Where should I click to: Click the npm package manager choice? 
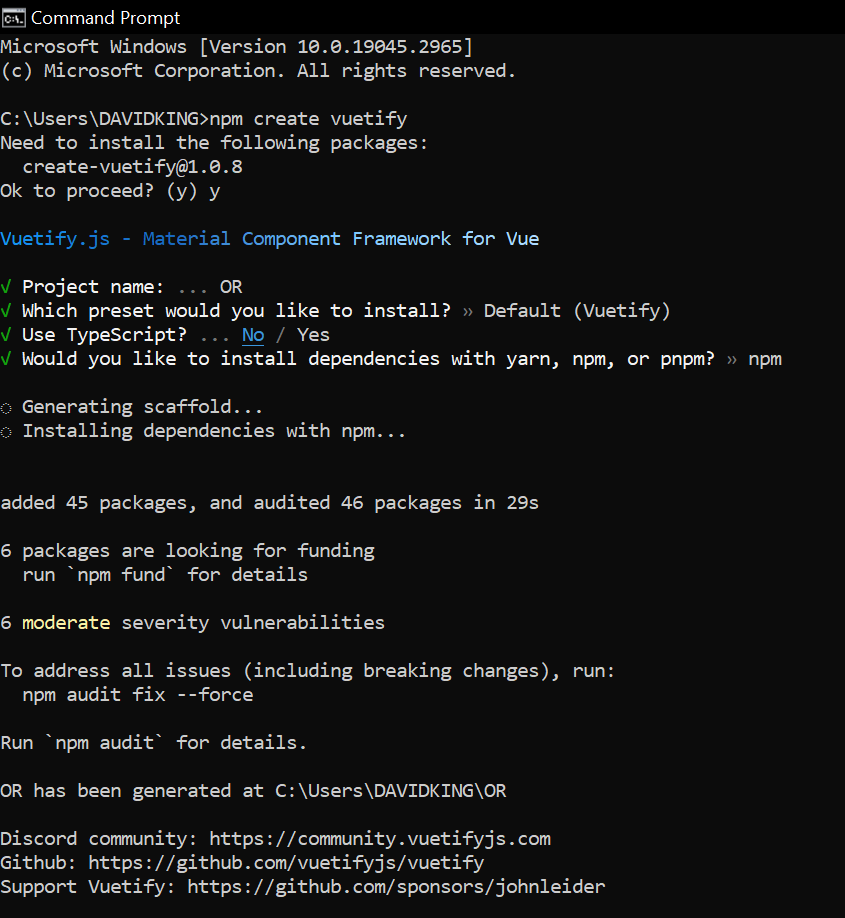765,359
